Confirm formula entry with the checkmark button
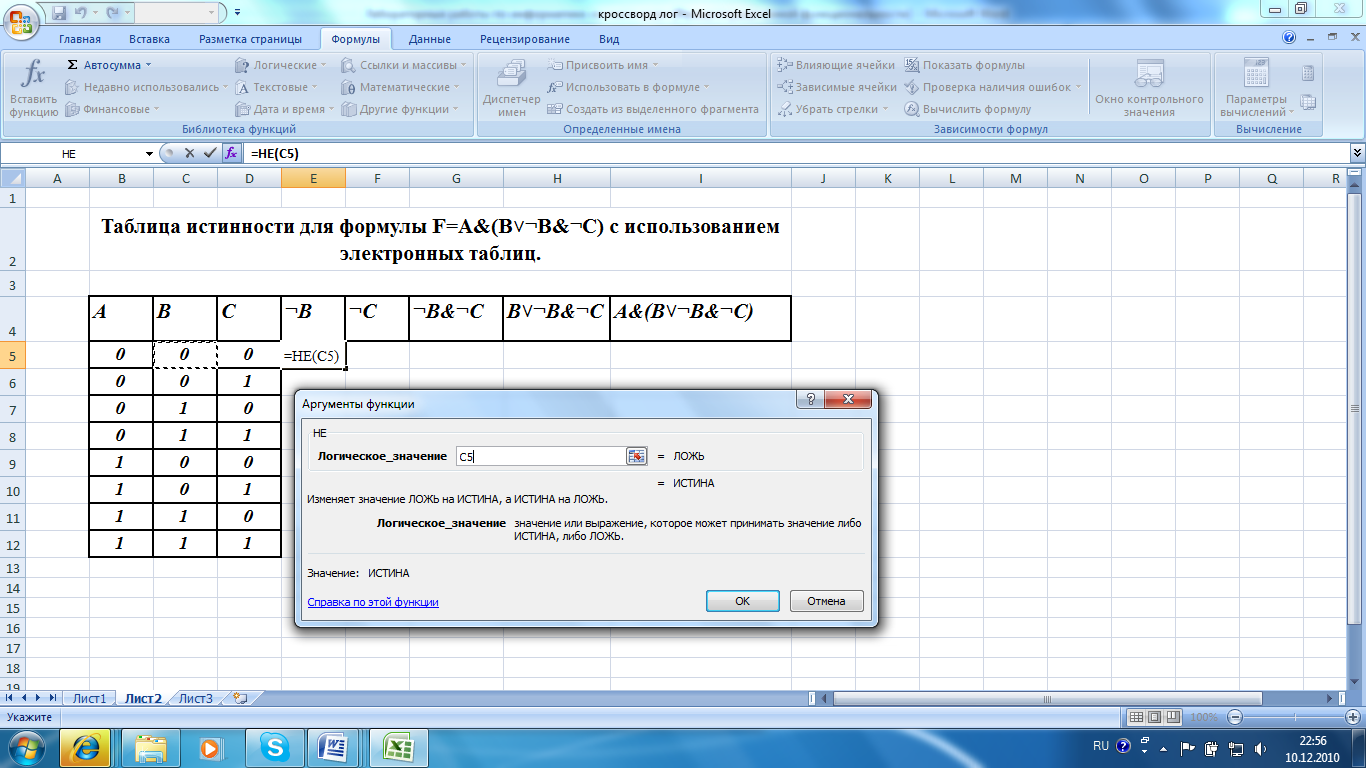 (x=209, y=153)
